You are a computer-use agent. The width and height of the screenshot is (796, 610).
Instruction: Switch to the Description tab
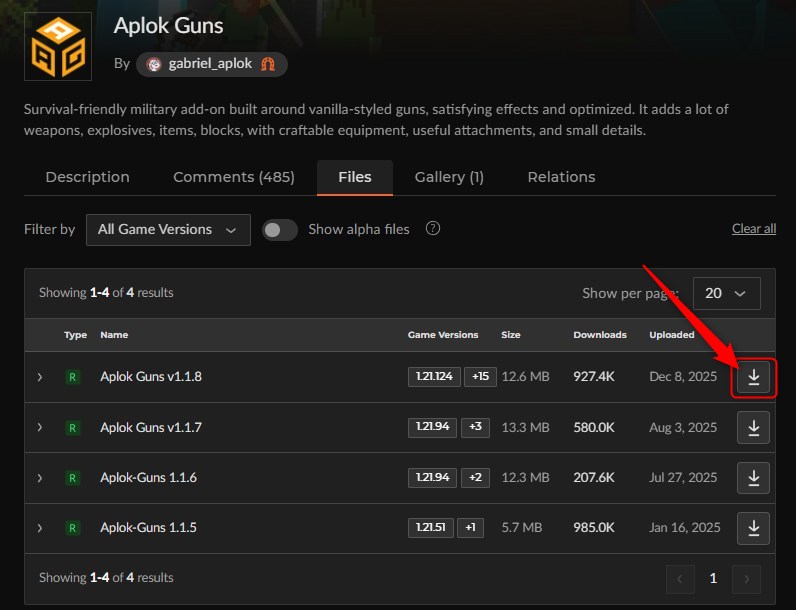tap(87, 177)
